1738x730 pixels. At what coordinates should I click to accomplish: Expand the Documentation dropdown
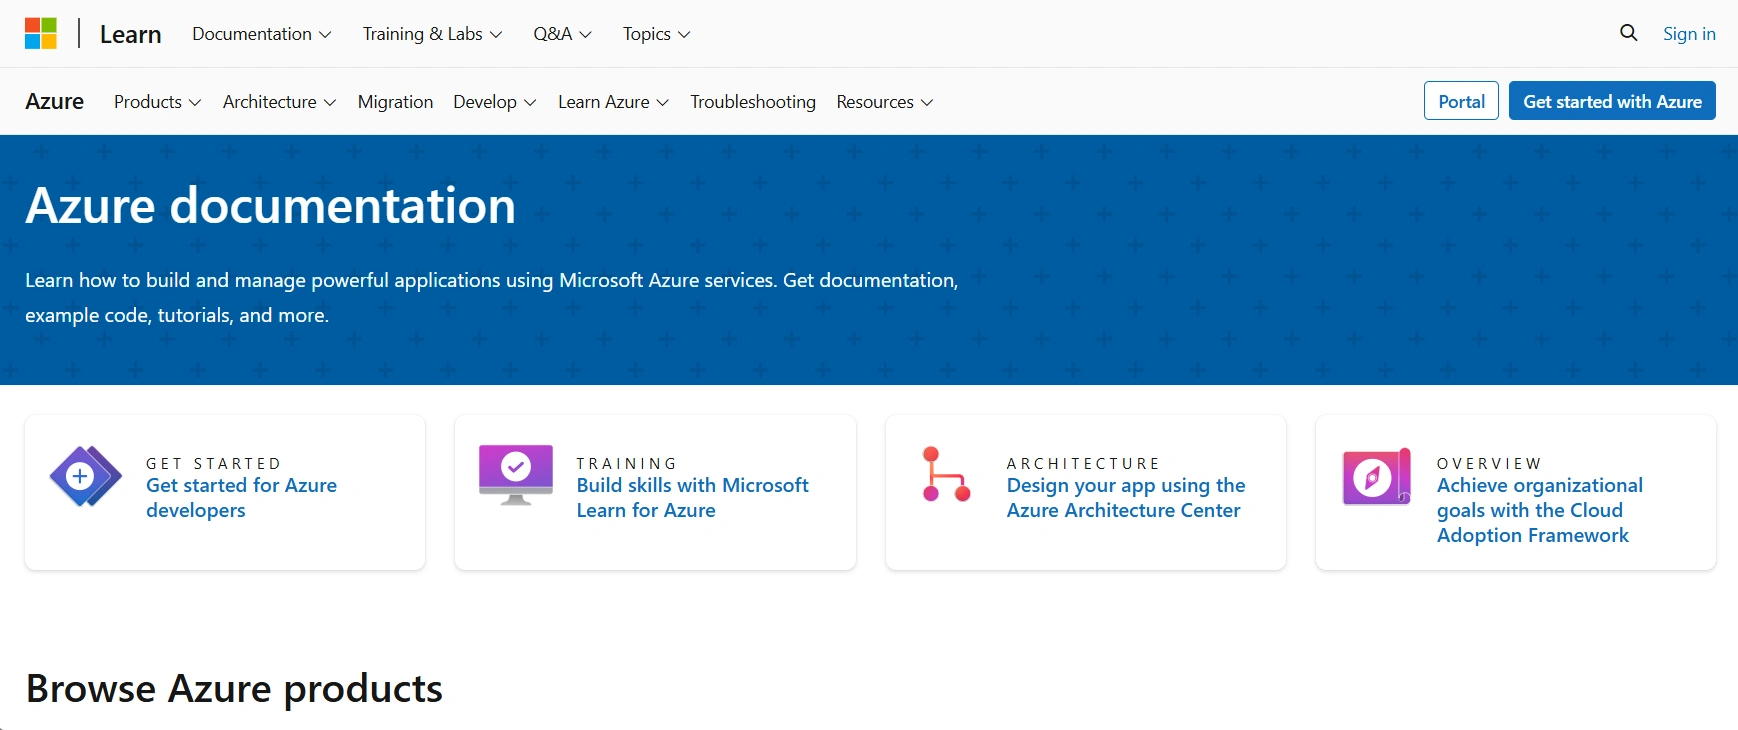pos(262,34)
